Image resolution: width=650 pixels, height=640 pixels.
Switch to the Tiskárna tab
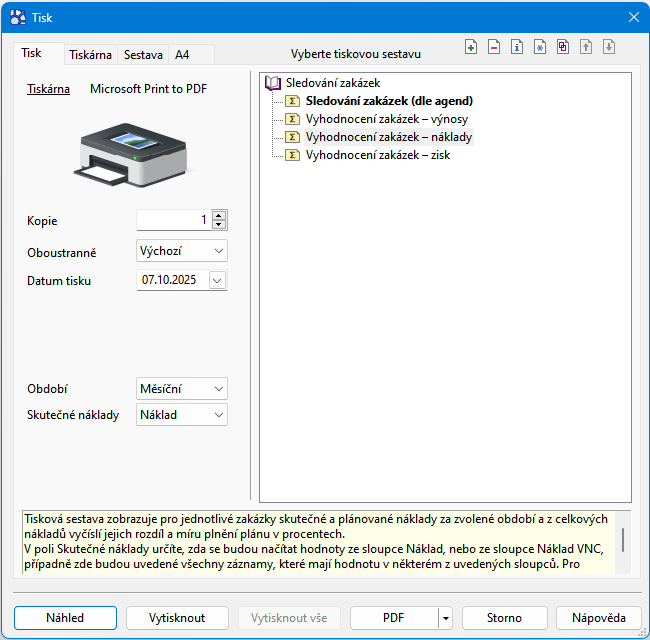(90, 55)
